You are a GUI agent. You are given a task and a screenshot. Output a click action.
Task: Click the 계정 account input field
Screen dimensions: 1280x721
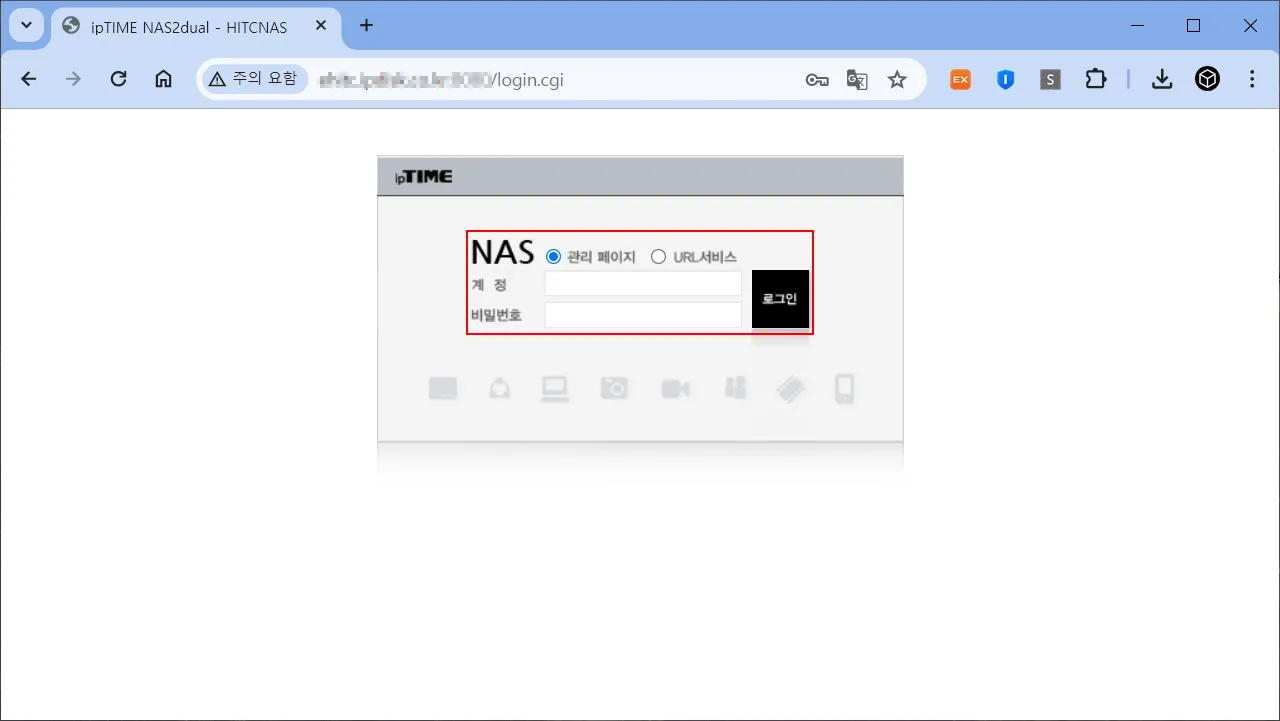click(x=643, y=284)
